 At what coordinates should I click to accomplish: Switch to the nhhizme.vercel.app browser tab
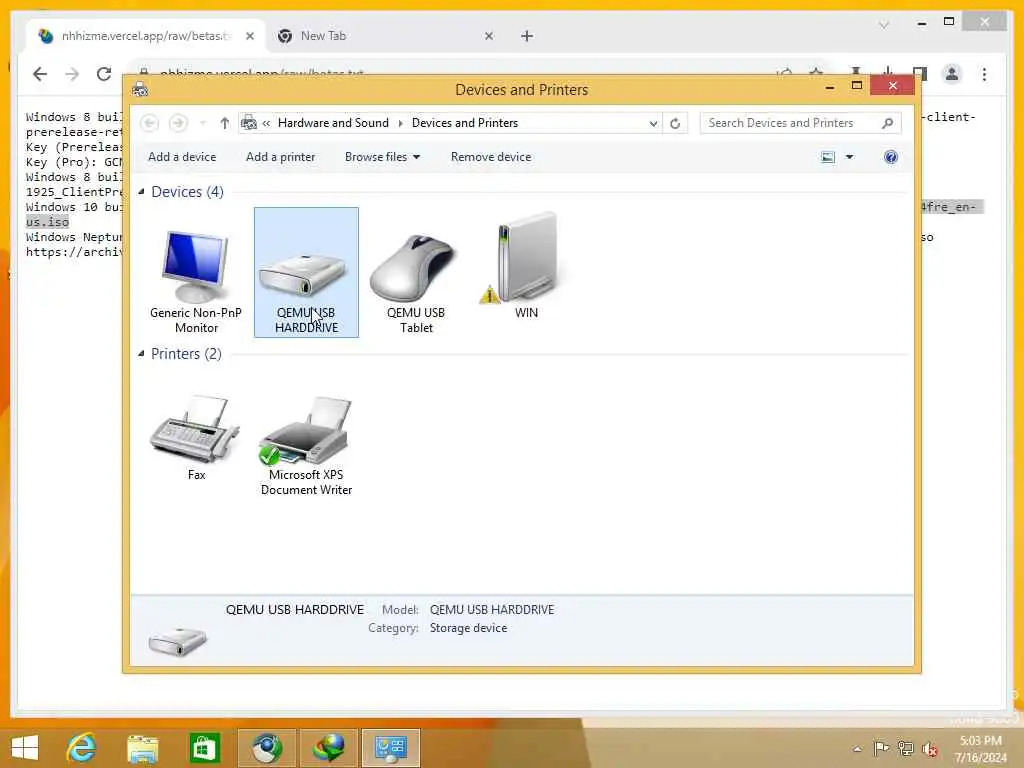tap(146, 36)
